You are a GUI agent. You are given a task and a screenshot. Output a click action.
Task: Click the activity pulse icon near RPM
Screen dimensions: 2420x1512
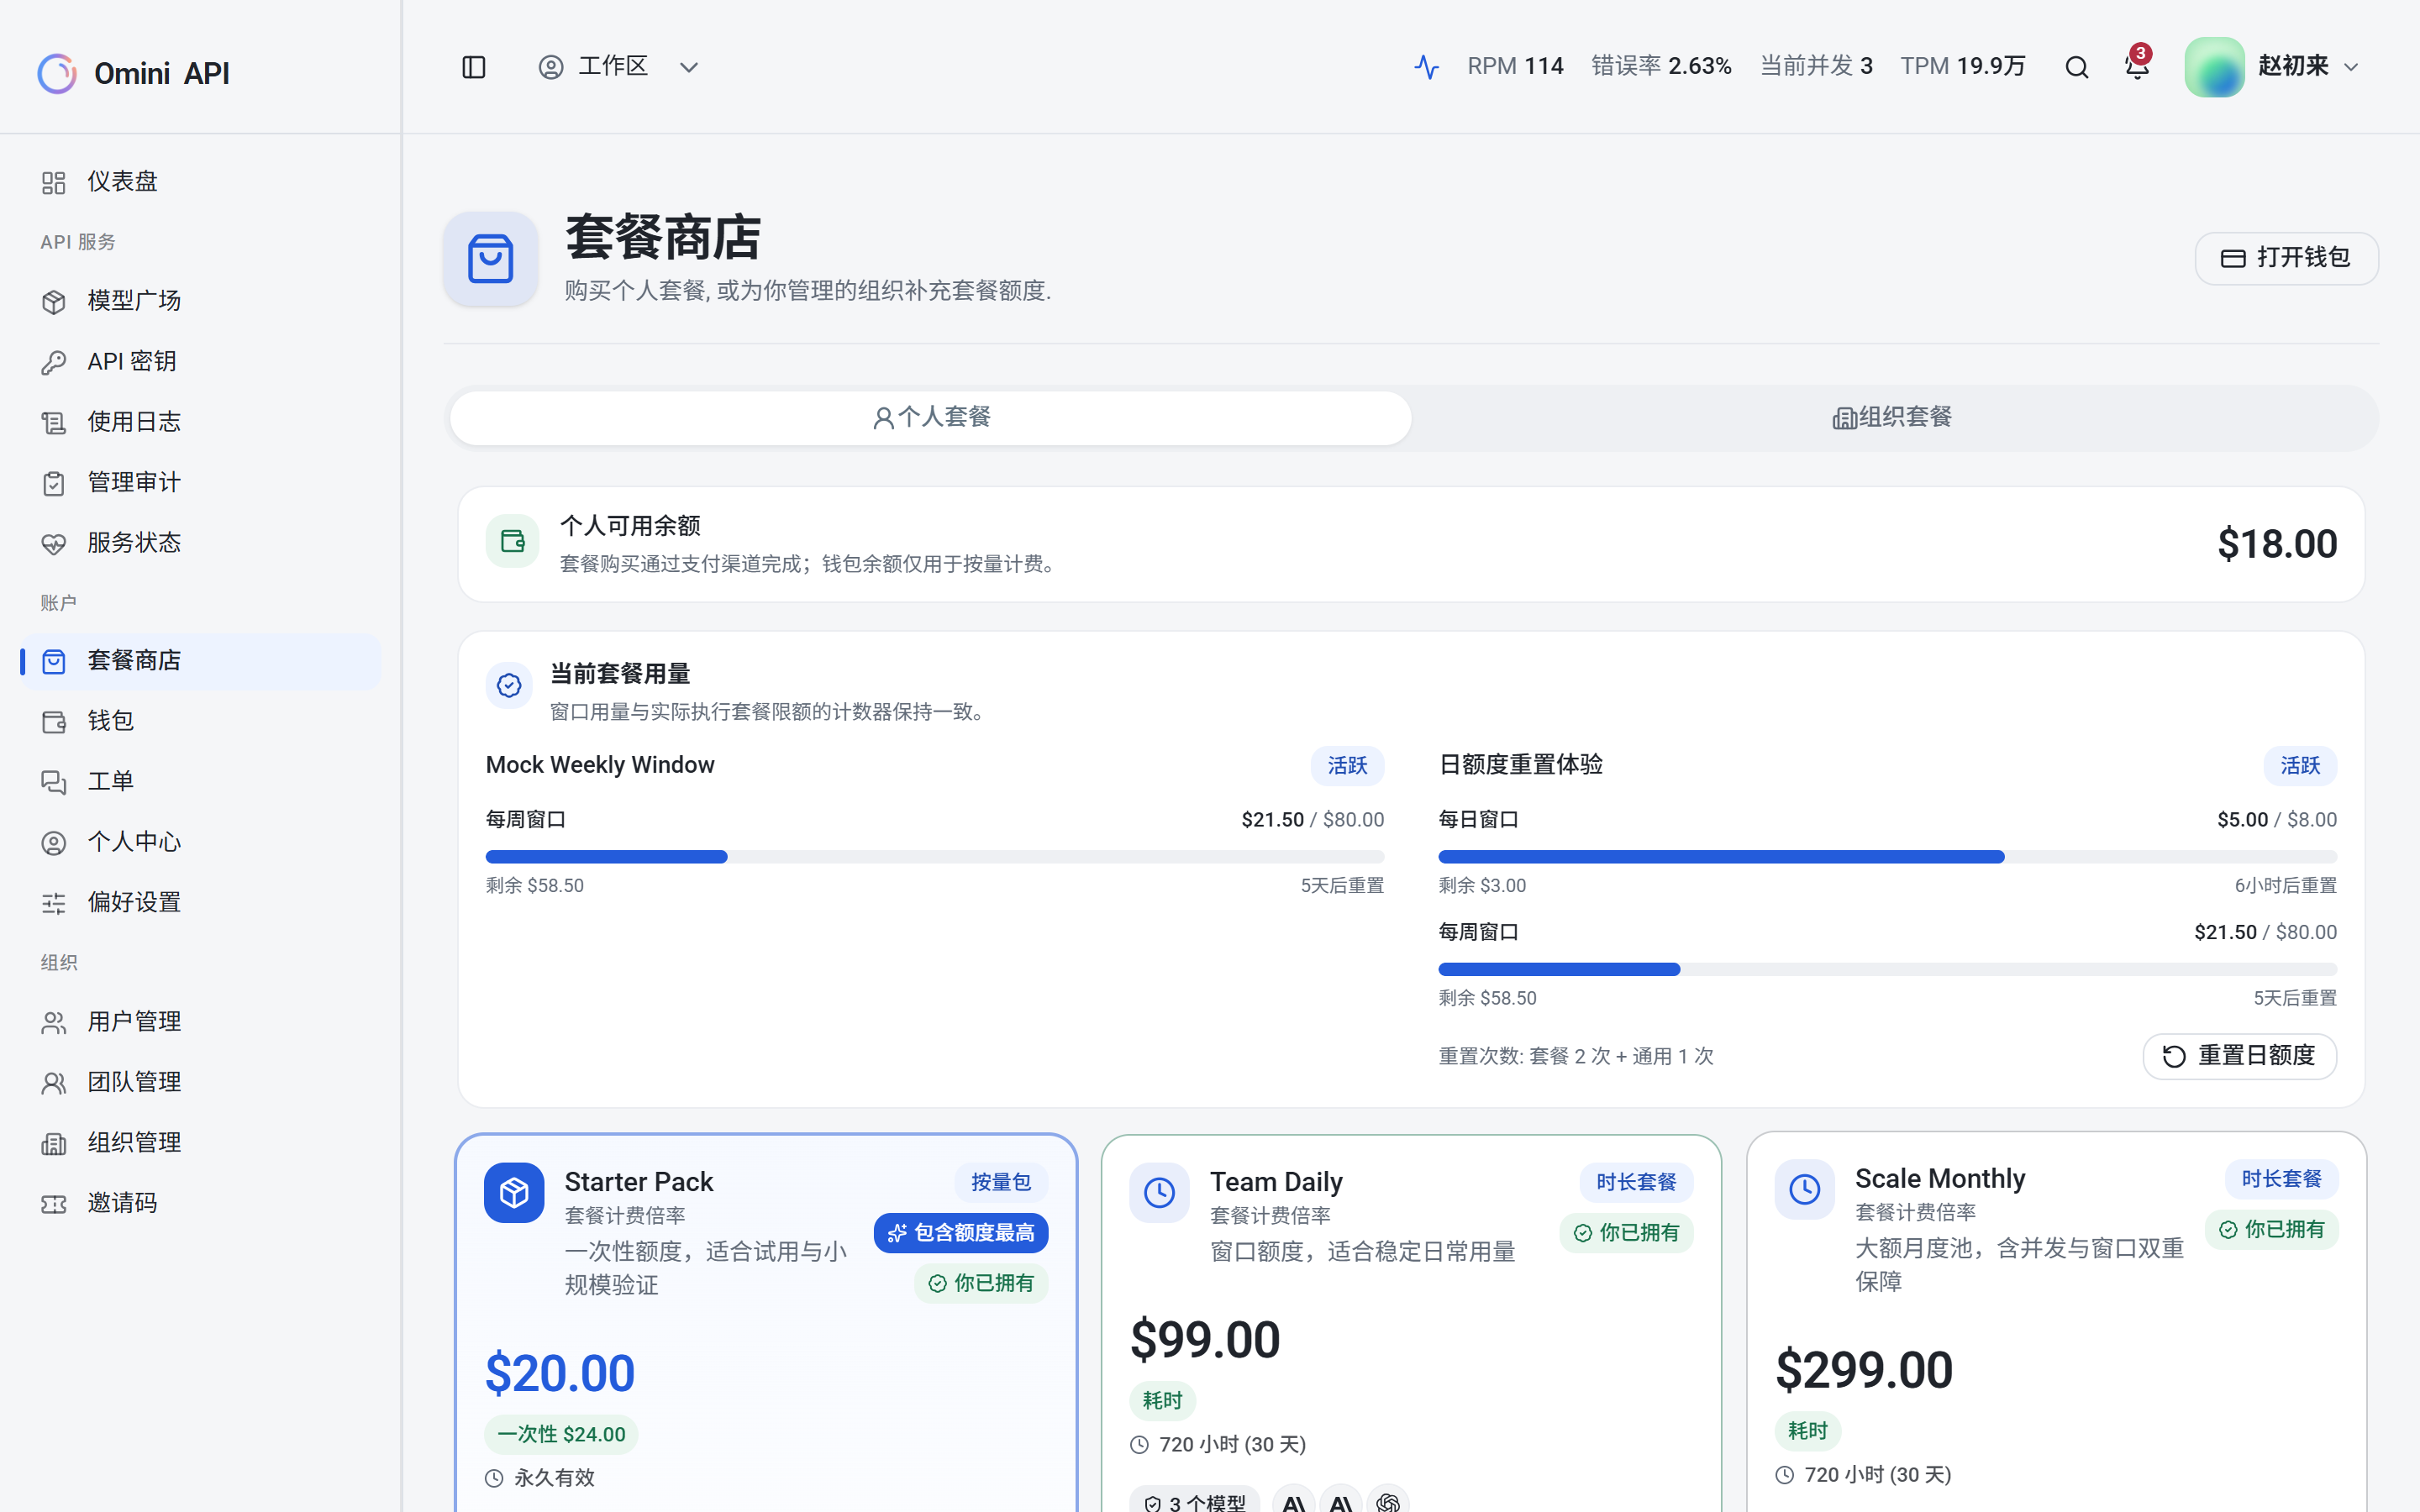pos(1427,67)
